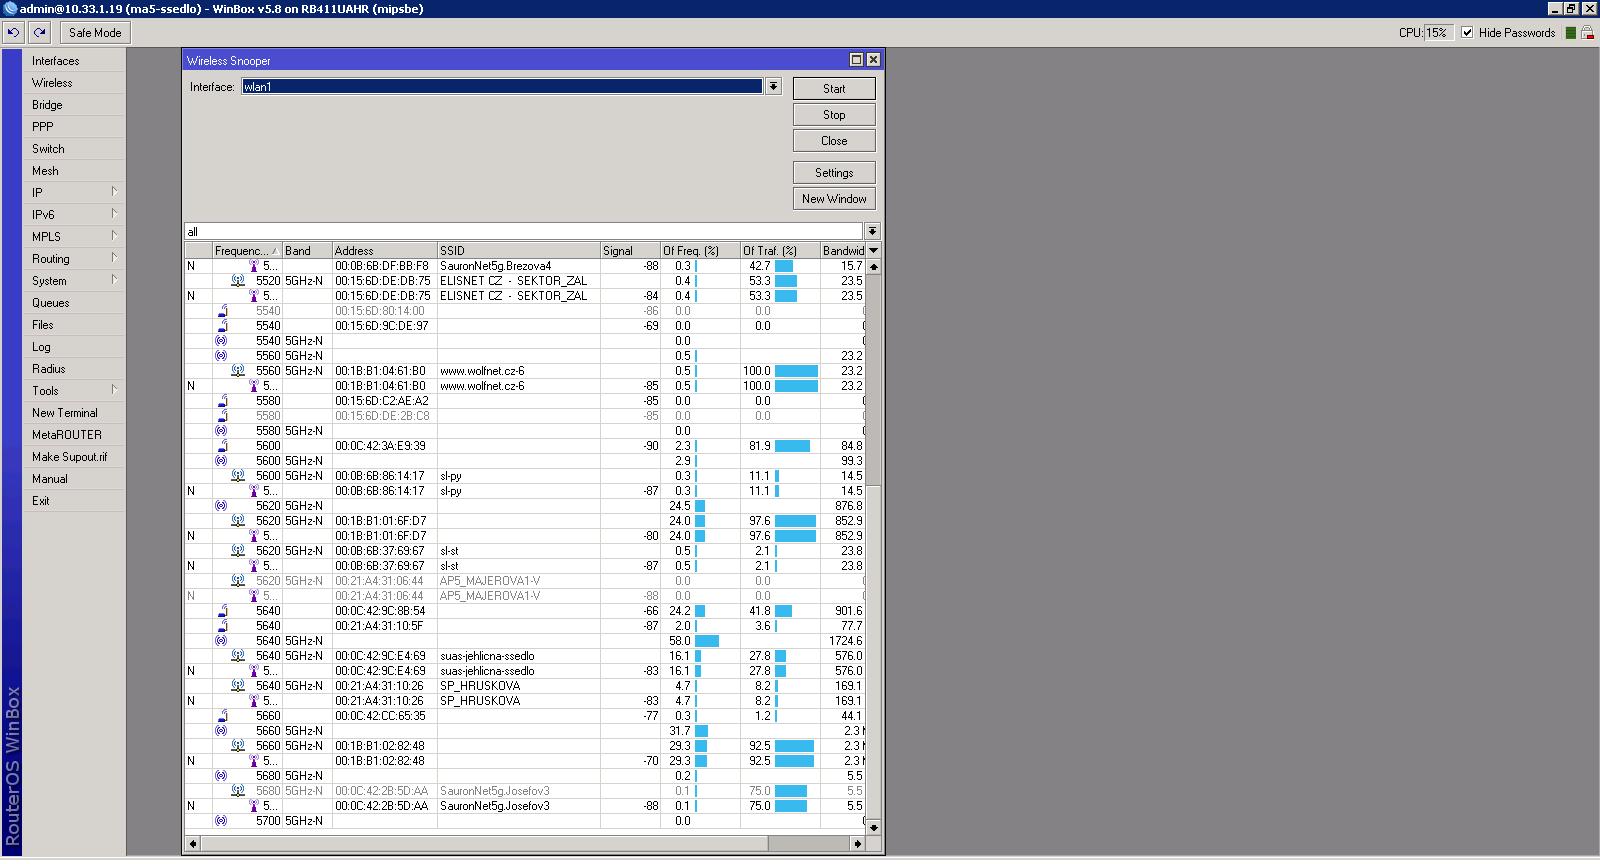Click channel icon of empty 5540 5GHz-N row
The image size is (1600, 864).
pyautogui.click(x=221, y=341)
